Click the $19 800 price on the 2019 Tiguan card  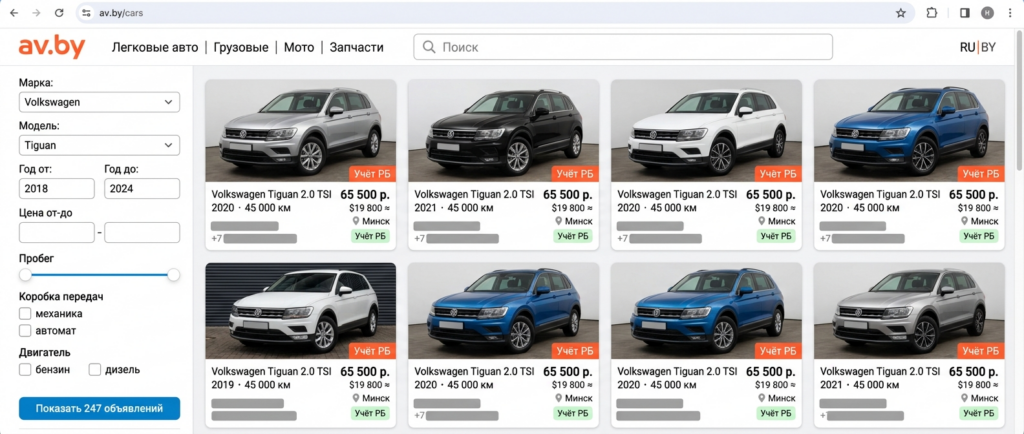click(369, 385)
